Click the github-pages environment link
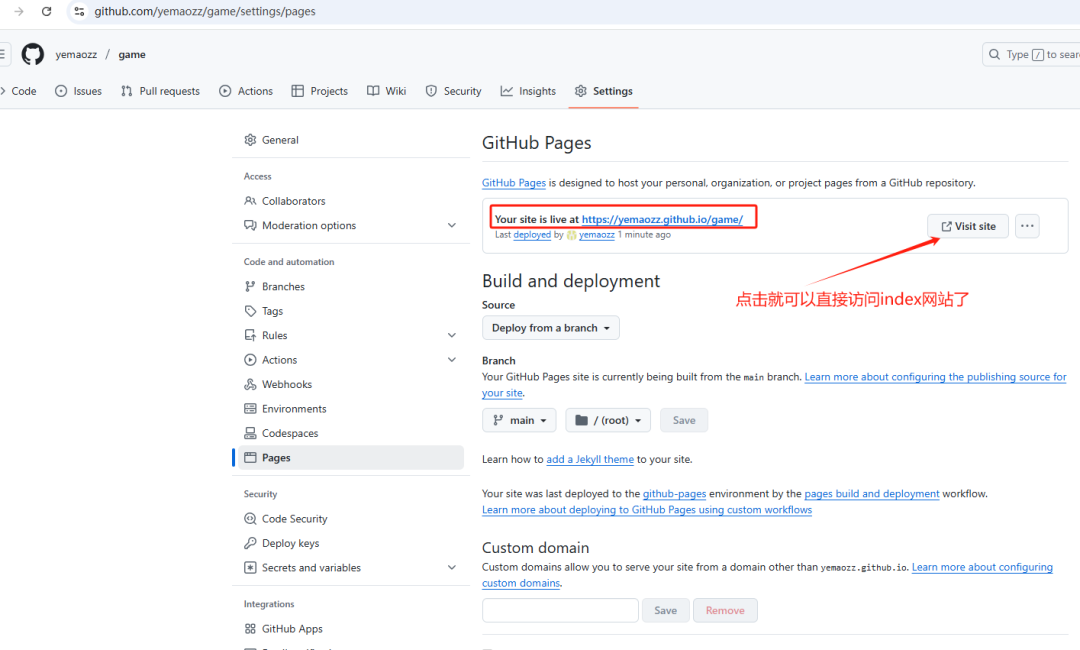 point(674,494)
